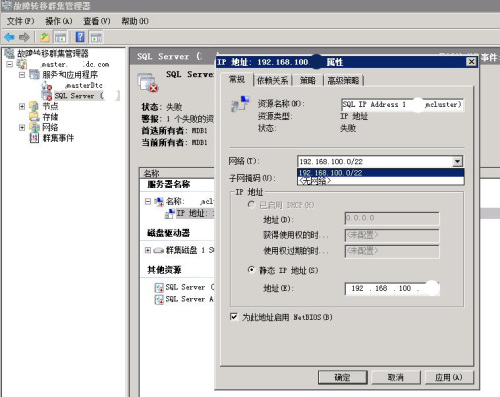Toggle the show/hide console tree icon

(60, 37)
